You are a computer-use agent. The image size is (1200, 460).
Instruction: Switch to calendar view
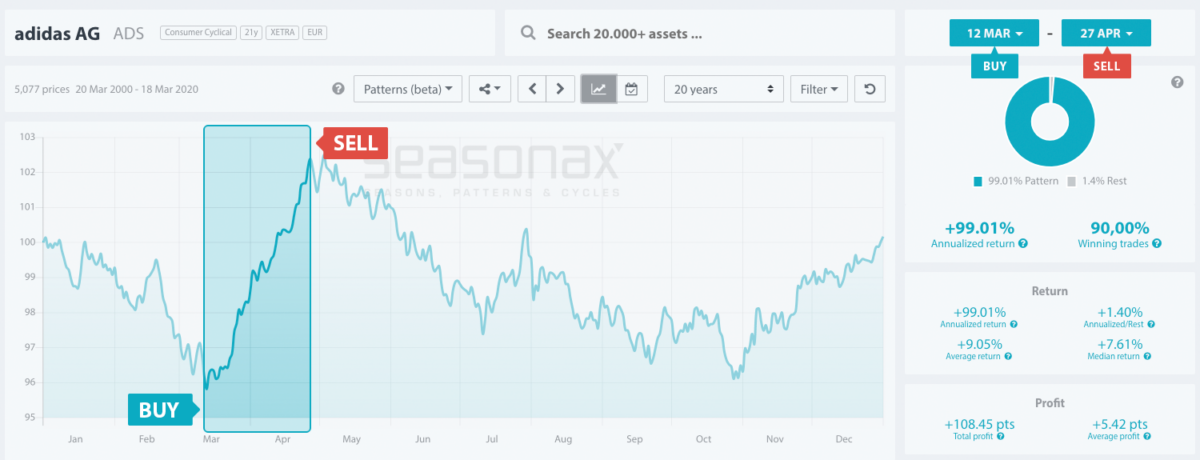(x=631, y=89)
